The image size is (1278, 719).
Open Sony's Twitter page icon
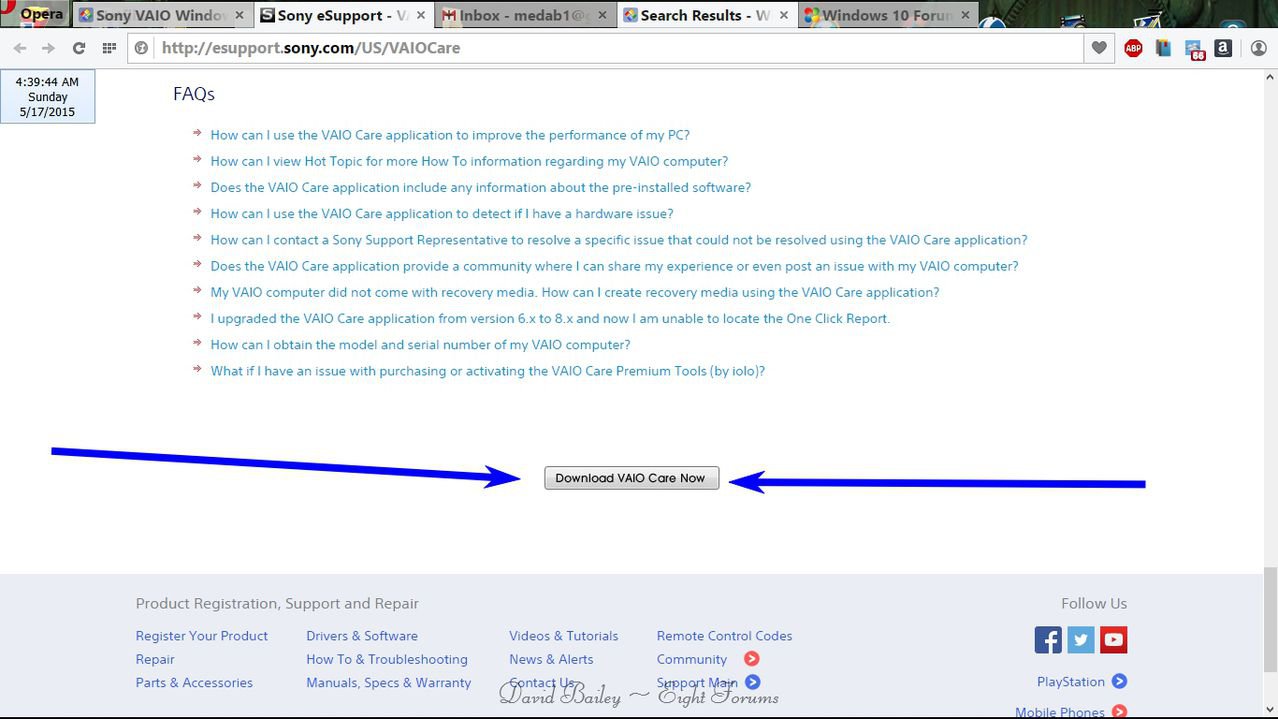[1081, 640]
